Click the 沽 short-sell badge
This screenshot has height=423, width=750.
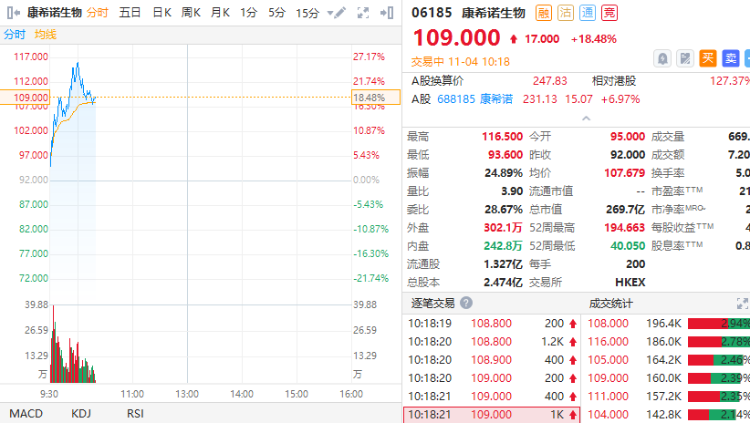click(x=565, y=12)
